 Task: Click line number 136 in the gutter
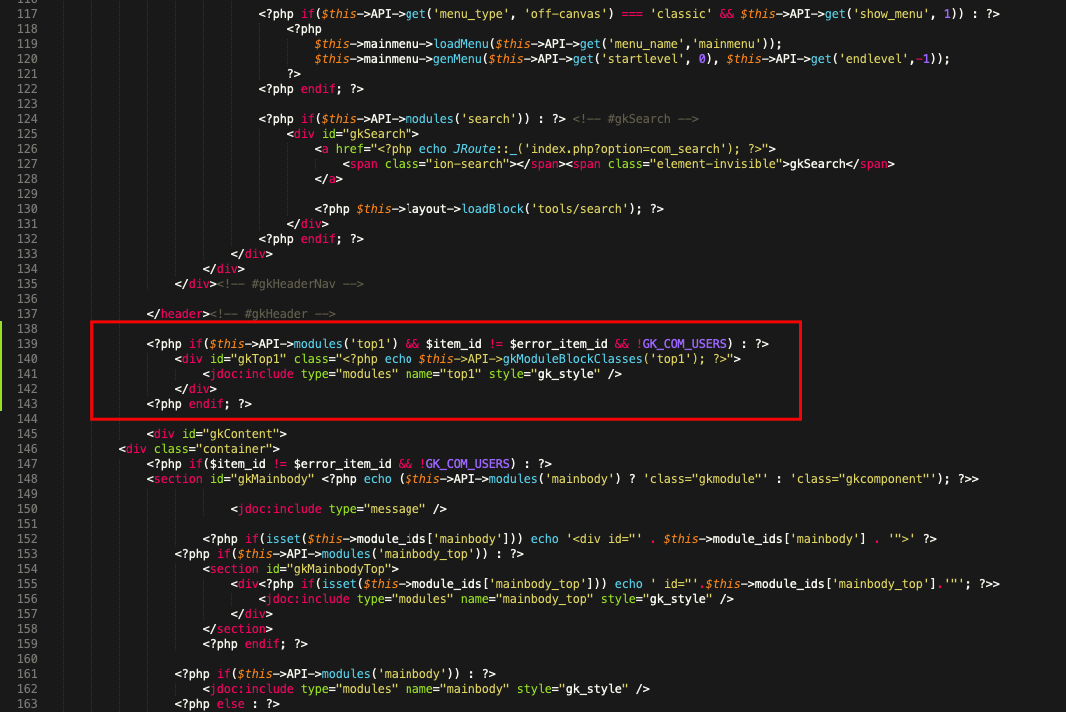[x=27, y=299]
